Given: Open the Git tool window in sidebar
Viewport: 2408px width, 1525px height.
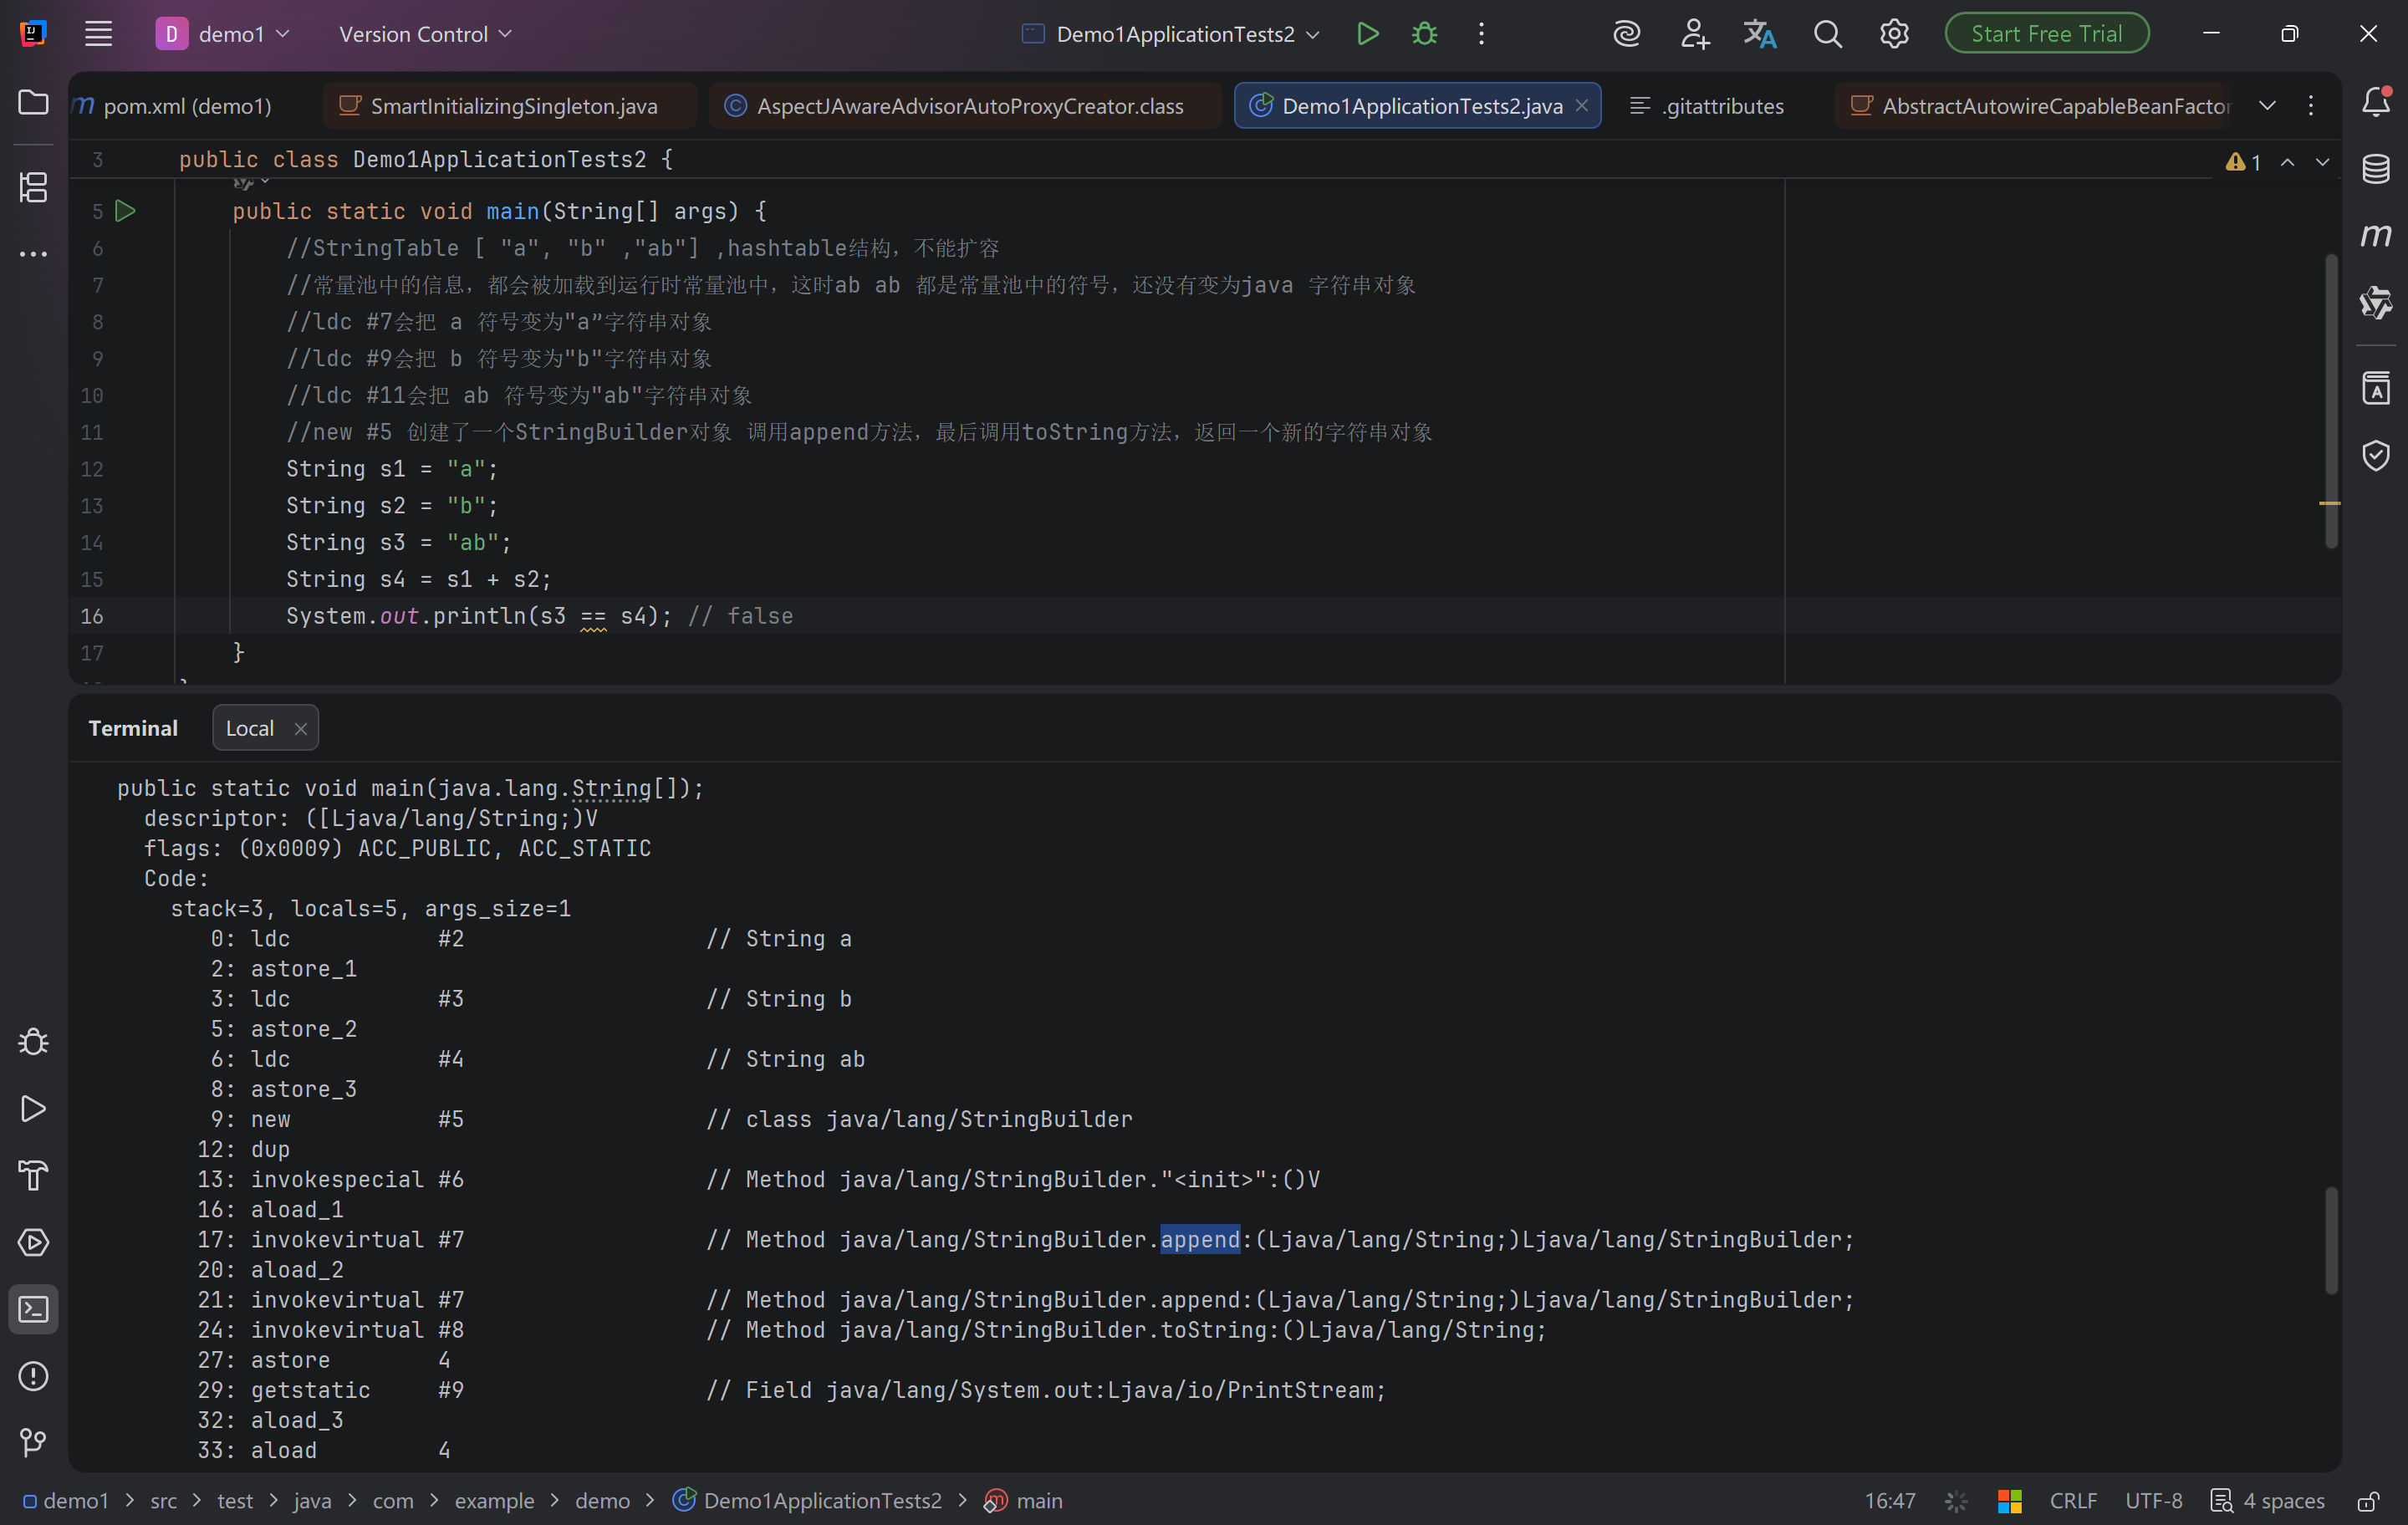Looking at the screenshot, I should coord(33,1442).
